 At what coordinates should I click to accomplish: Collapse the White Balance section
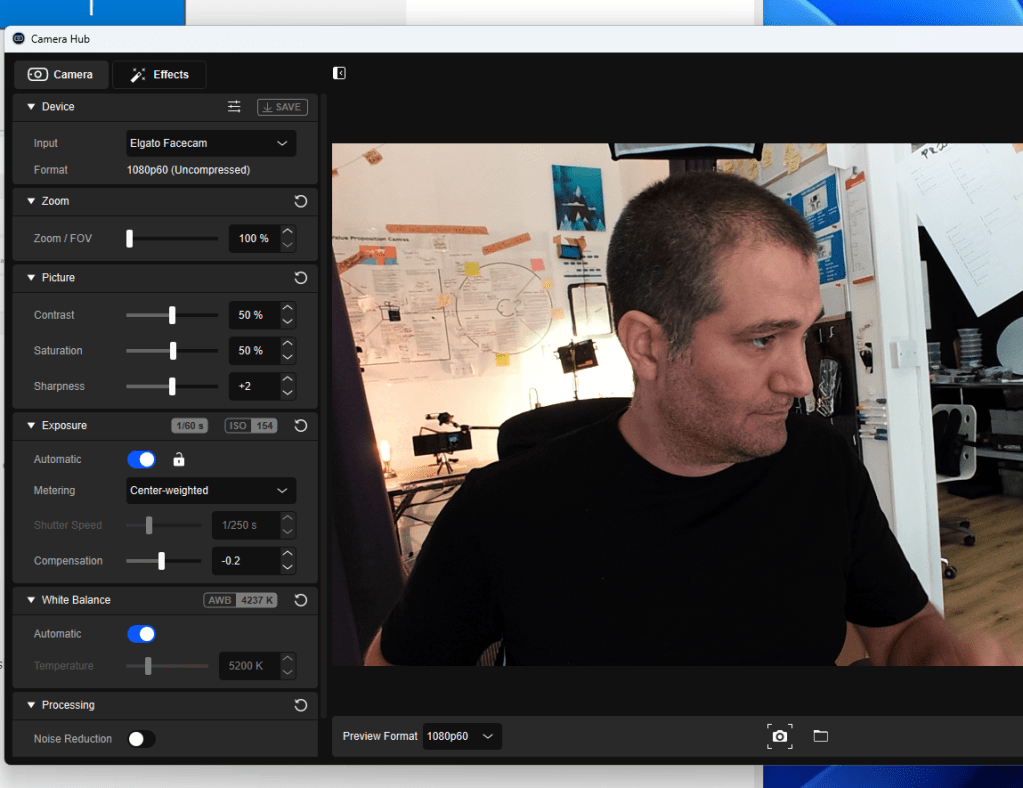click(x=31, y=599)
